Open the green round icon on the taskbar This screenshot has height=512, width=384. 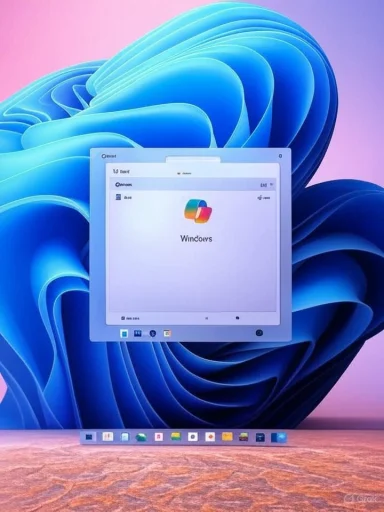point(142,437)
